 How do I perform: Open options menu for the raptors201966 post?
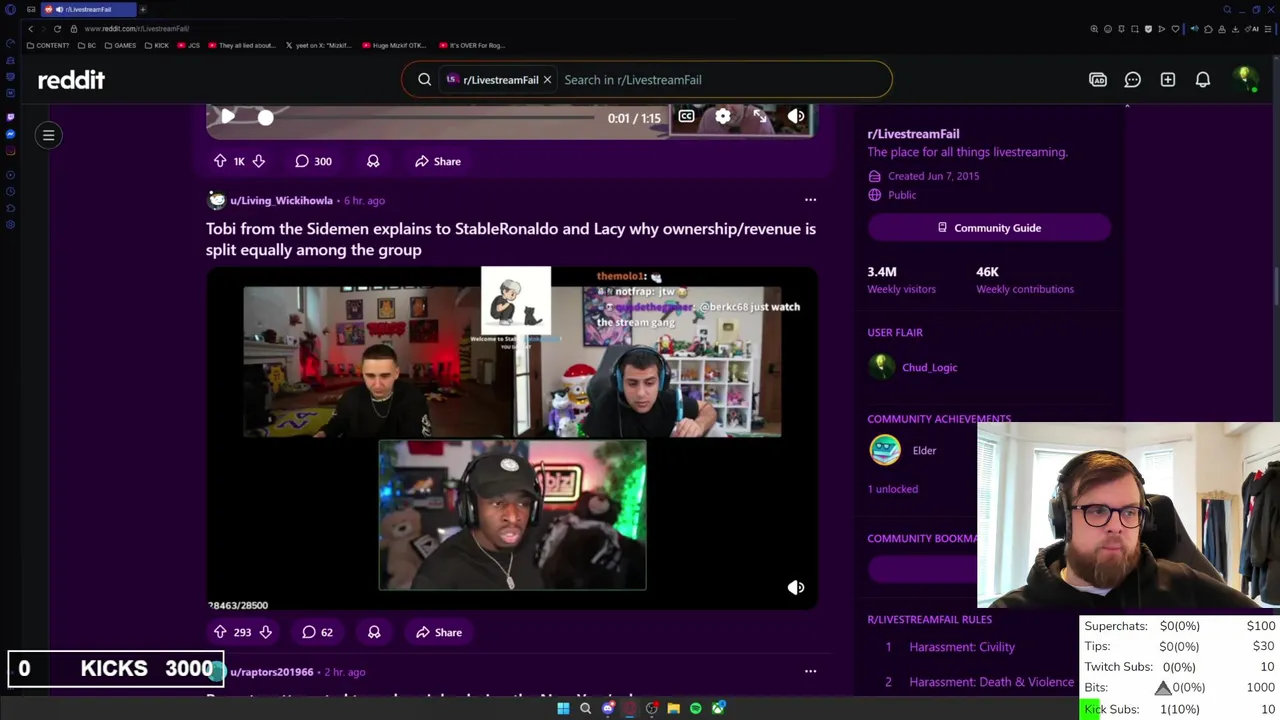[x=810, y=671]
